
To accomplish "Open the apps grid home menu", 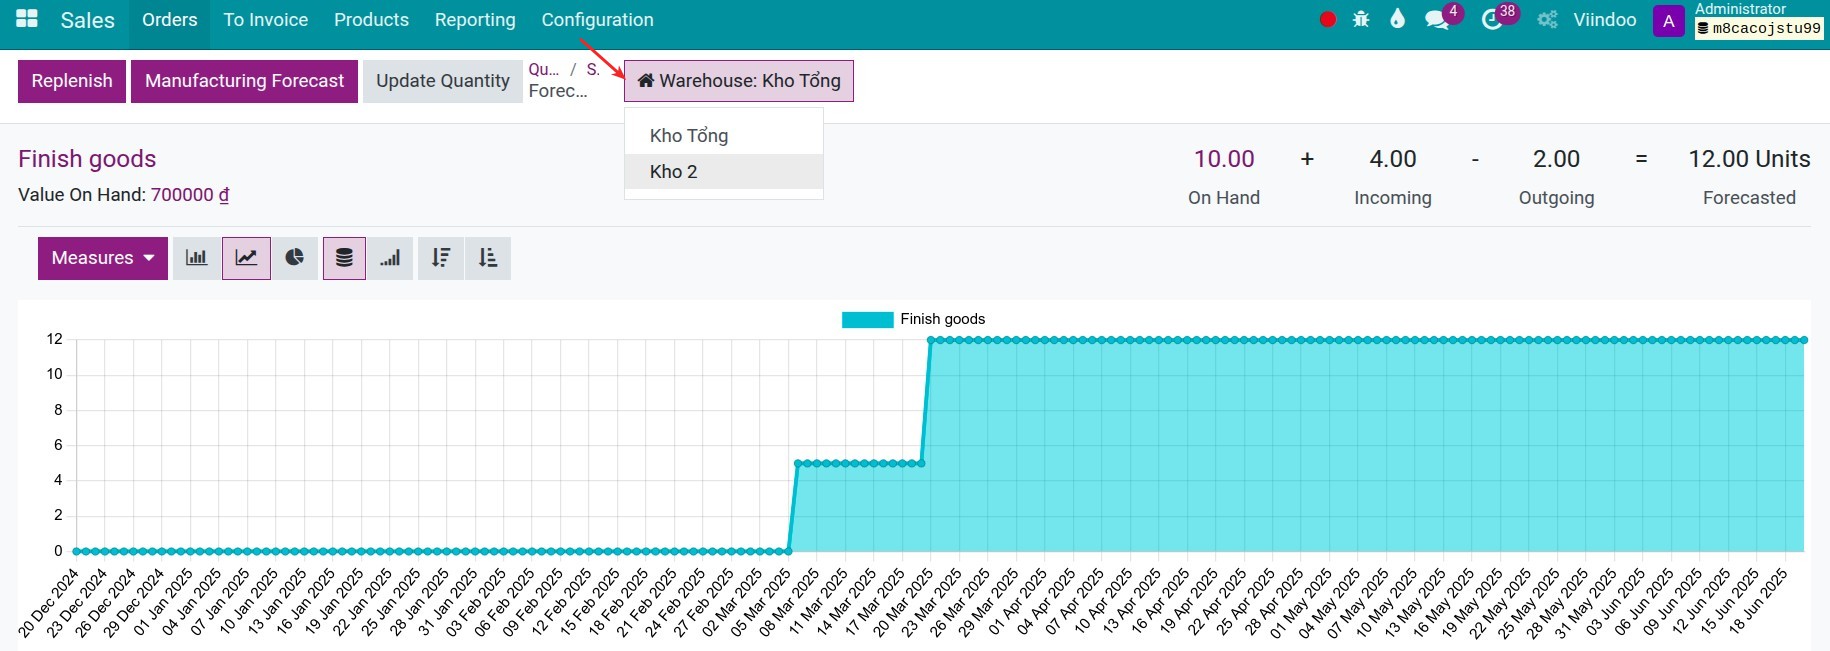I will (27, 19).
